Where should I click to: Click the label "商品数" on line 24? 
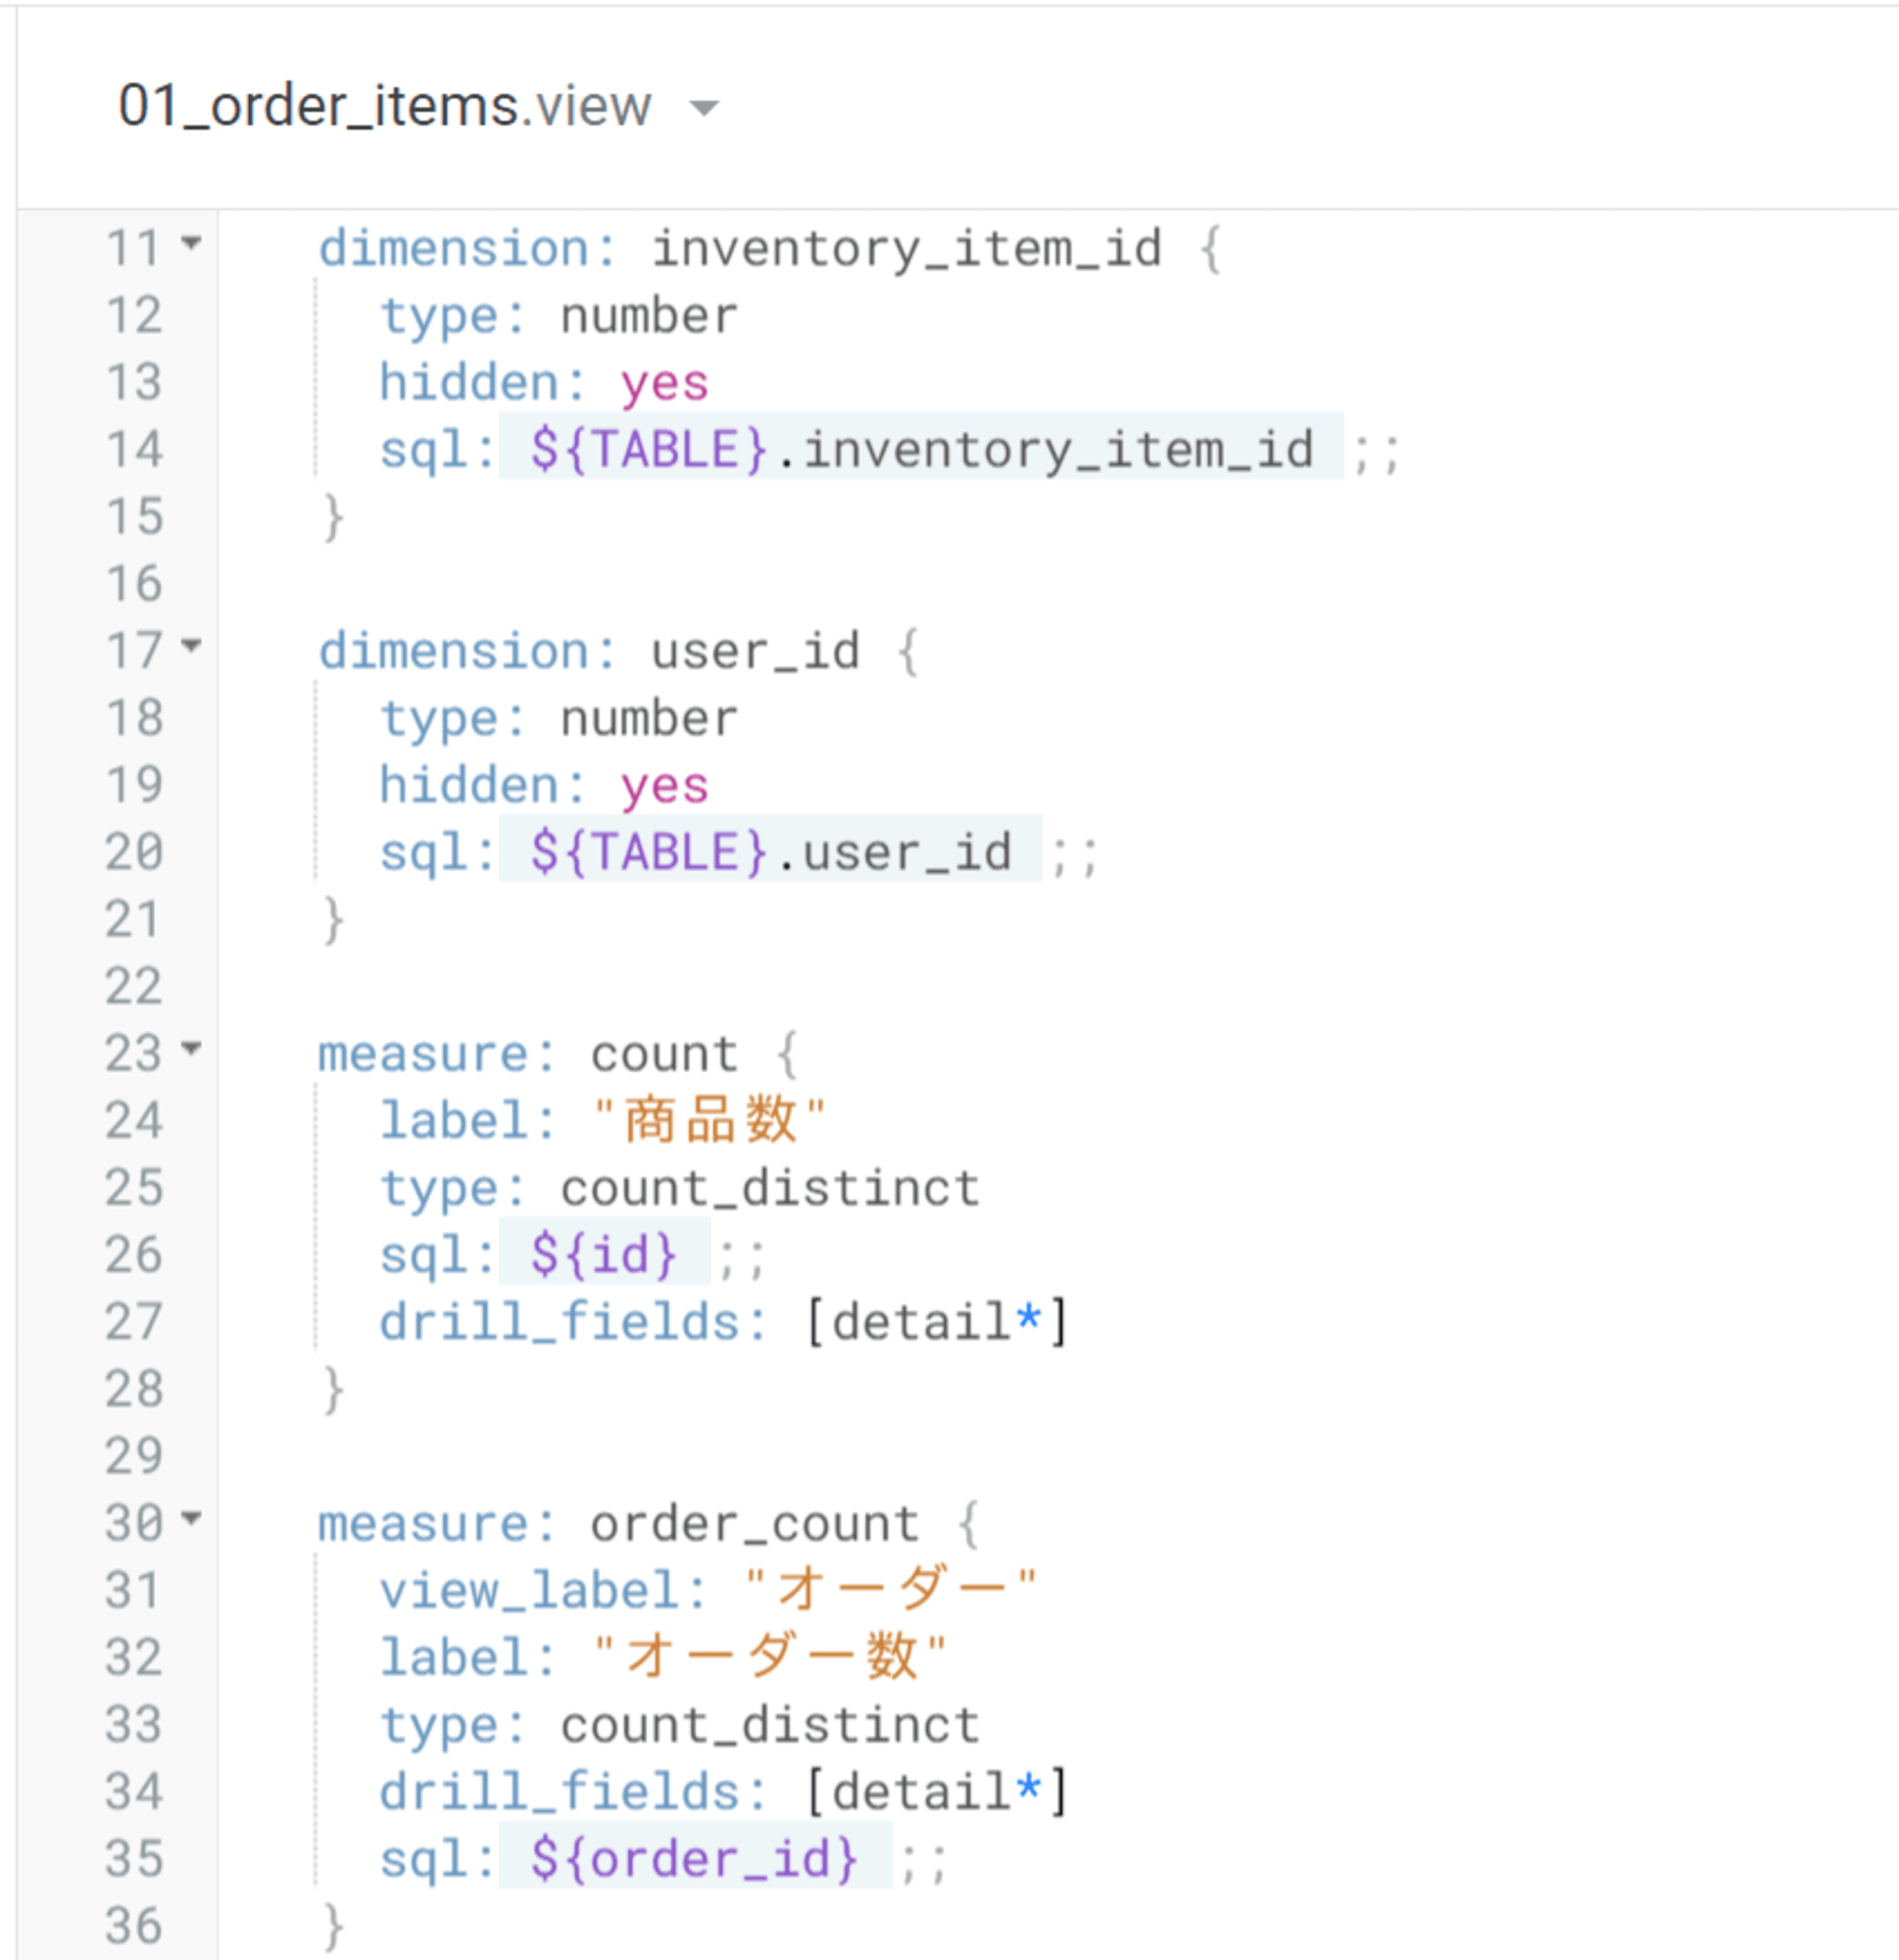pyautogui.click(x=709, y=1120)
